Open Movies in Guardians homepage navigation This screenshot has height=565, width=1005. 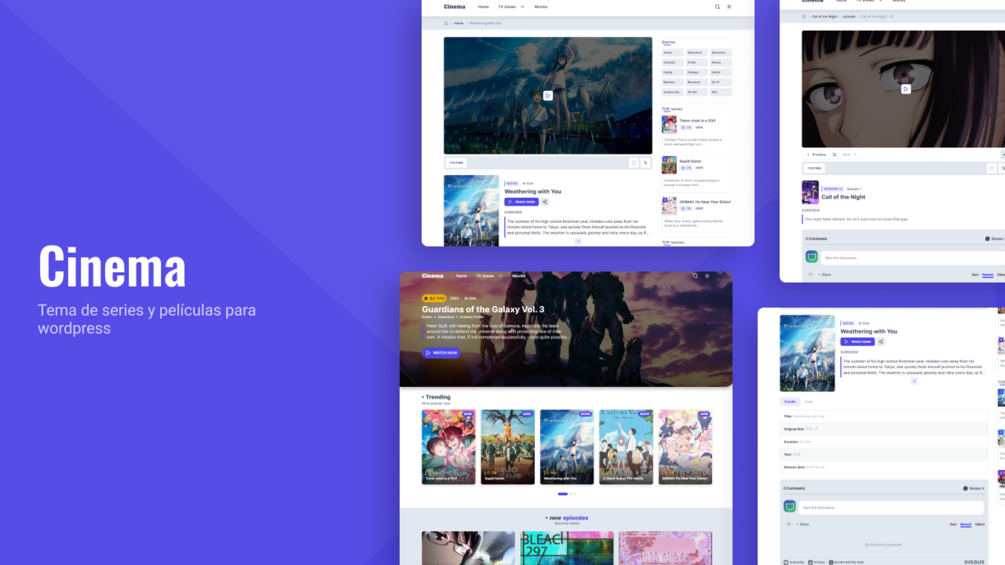[519, 276]
